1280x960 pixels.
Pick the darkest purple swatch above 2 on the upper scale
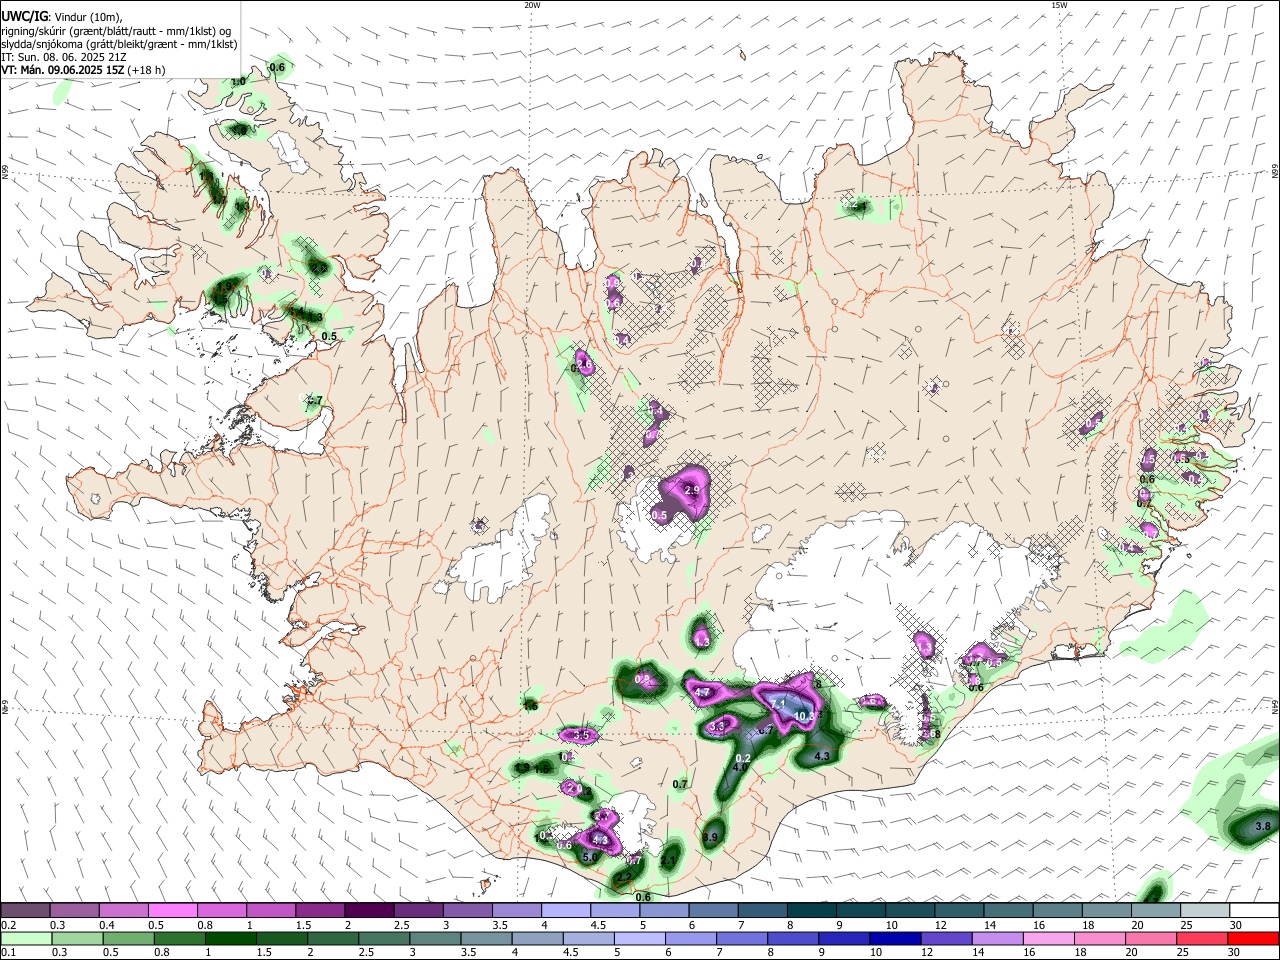[368, 911]
